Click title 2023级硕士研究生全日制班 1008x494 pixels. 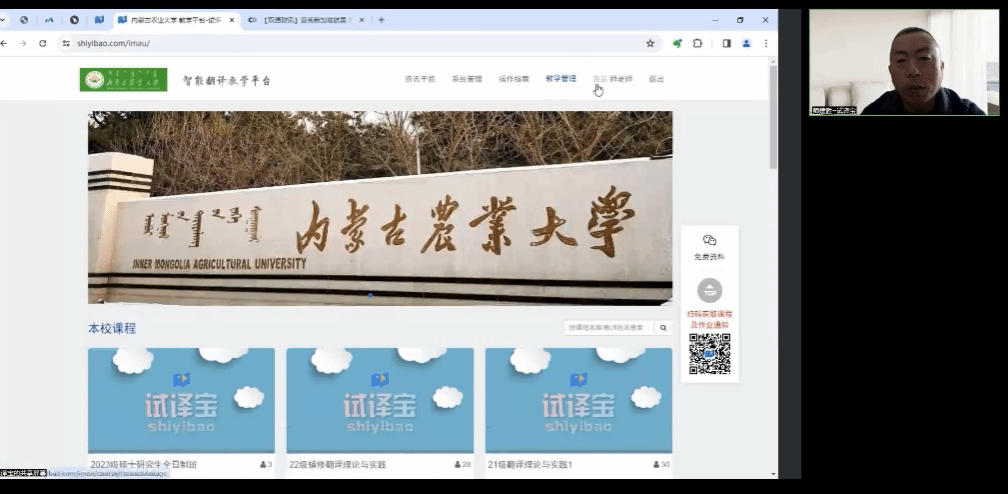143,464
